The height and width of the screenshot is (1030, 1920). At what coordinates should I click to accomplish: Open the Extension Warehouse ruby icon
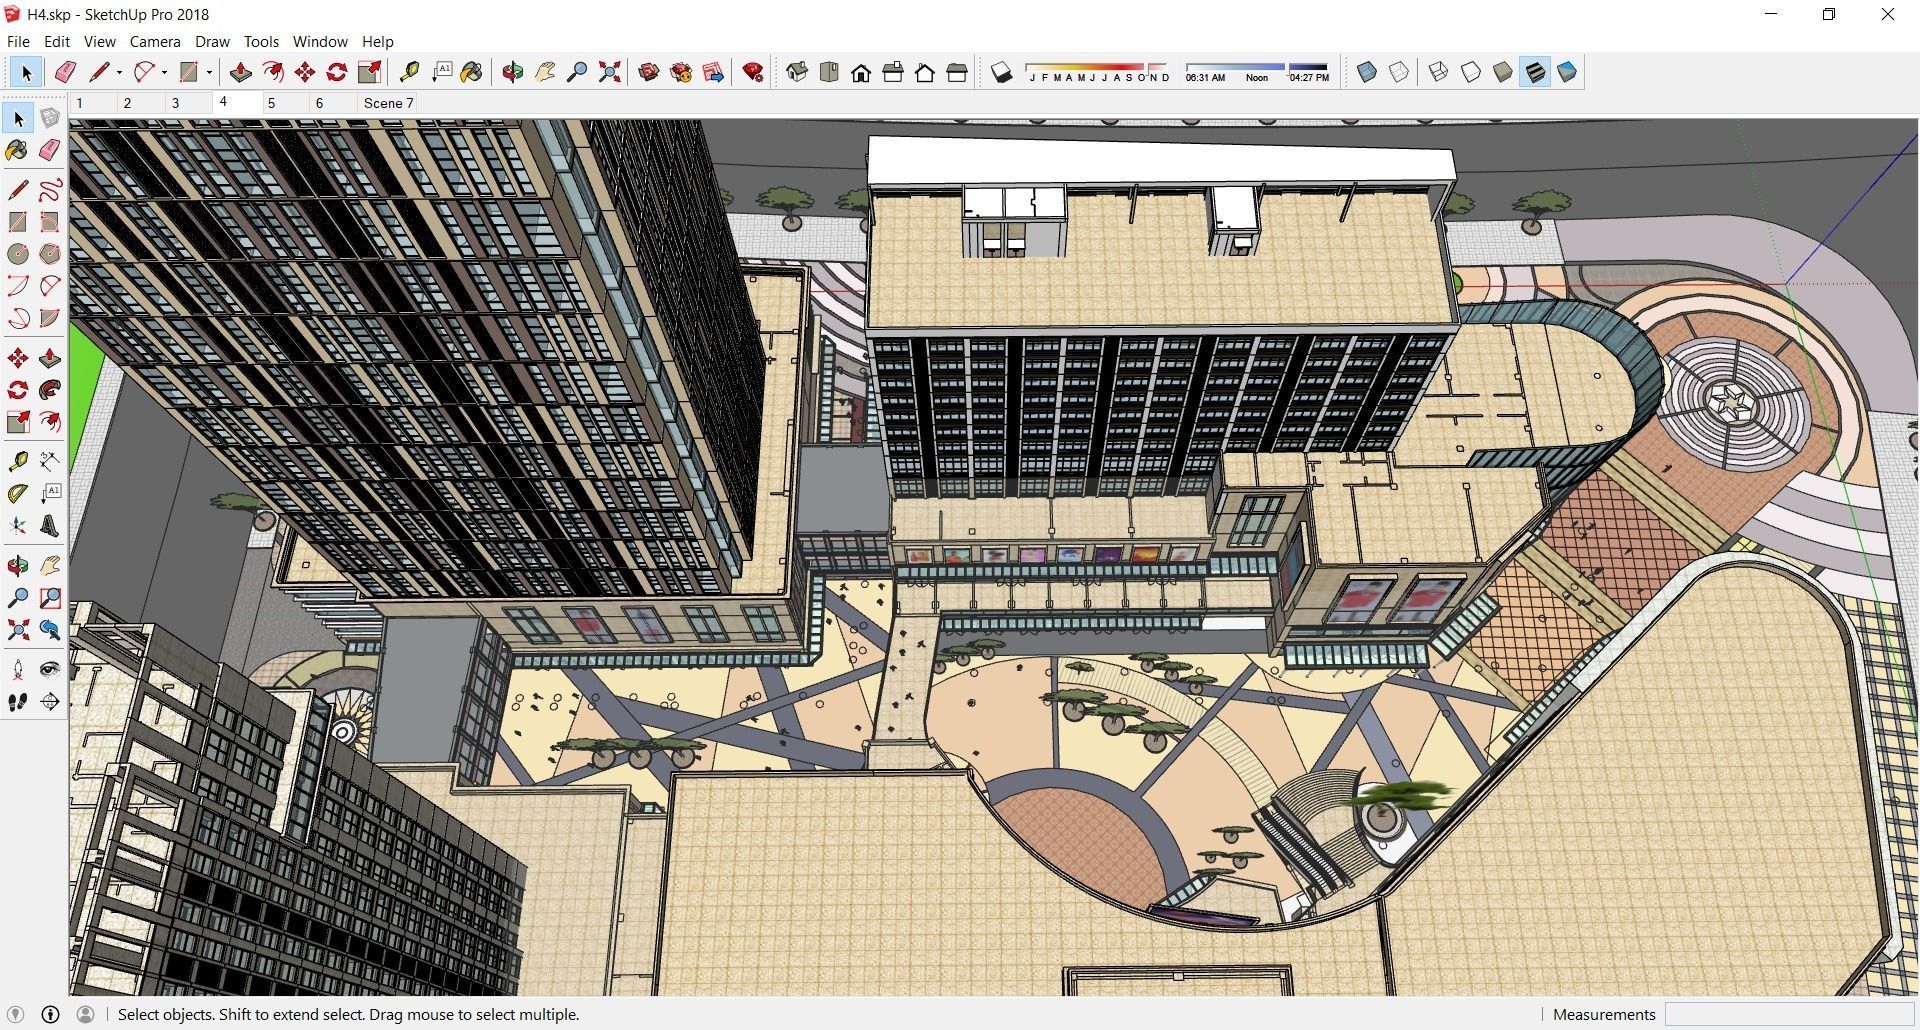(753, 72)
